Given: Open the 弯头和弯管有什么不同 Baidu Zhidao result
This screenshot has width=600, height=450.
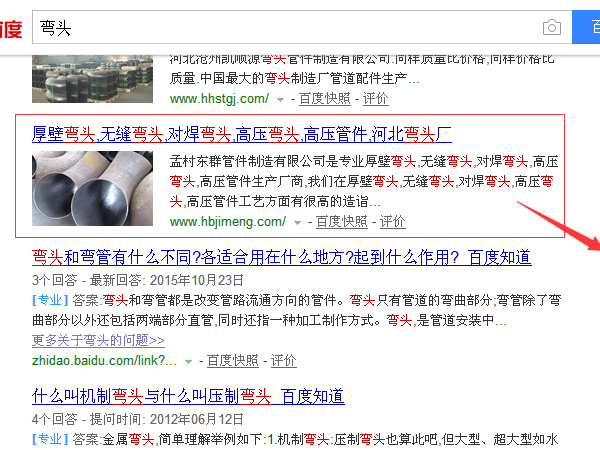Looking at the screenshot, I should (281, 257).
